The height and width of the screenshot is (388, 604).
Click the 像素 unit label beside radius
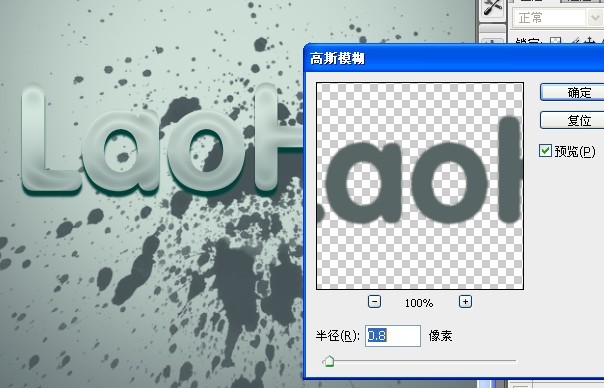click(440, 336)
